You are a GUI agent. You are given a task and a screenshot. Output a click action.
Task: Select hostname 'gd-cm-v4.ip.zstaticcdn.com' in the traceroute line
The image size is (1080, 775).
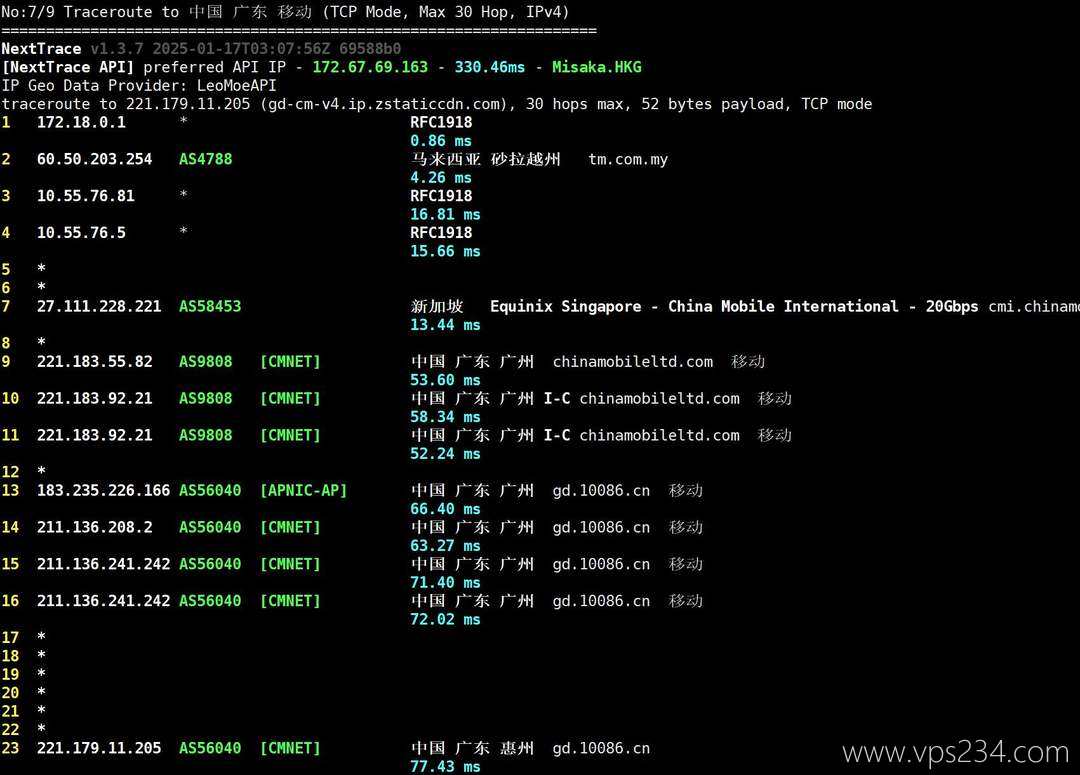tap(382, 104)
